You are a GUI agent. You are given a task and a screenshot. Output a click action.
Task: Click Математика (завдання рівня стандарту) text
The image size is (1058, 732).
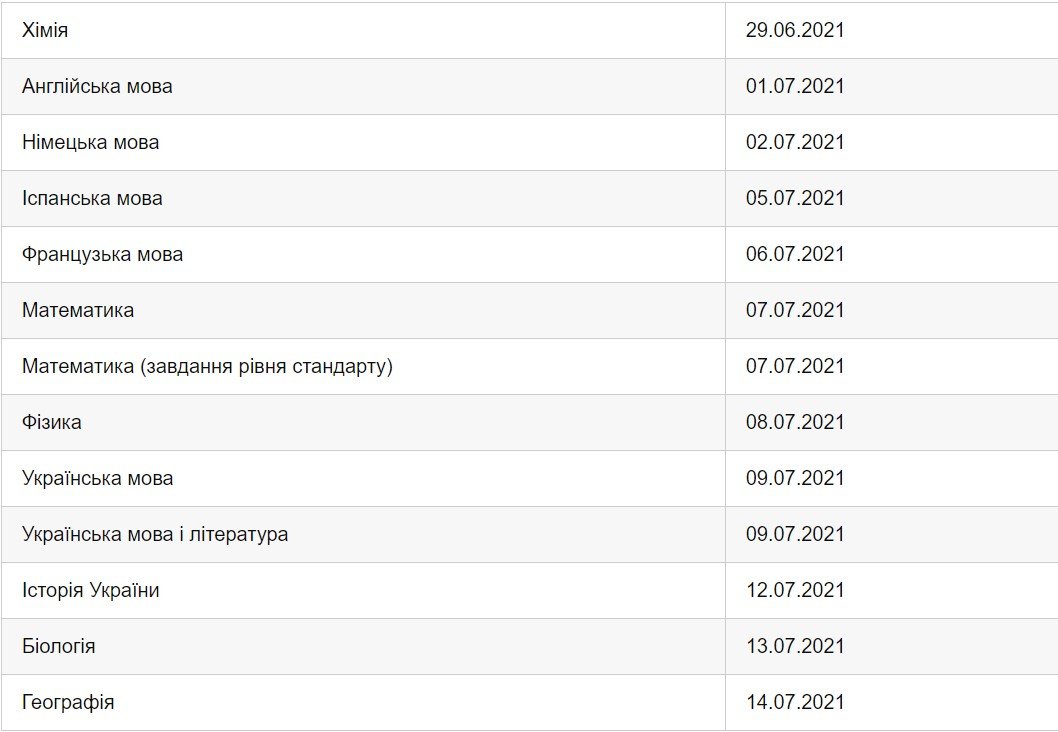click(x=207, y=366)
